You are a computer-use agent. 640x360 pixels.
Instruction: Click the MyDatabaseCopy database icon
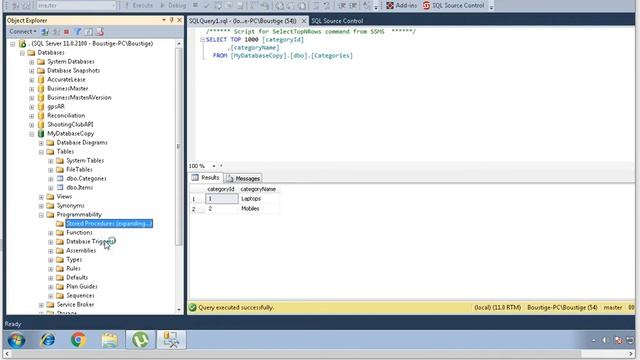tap(41, 133)
